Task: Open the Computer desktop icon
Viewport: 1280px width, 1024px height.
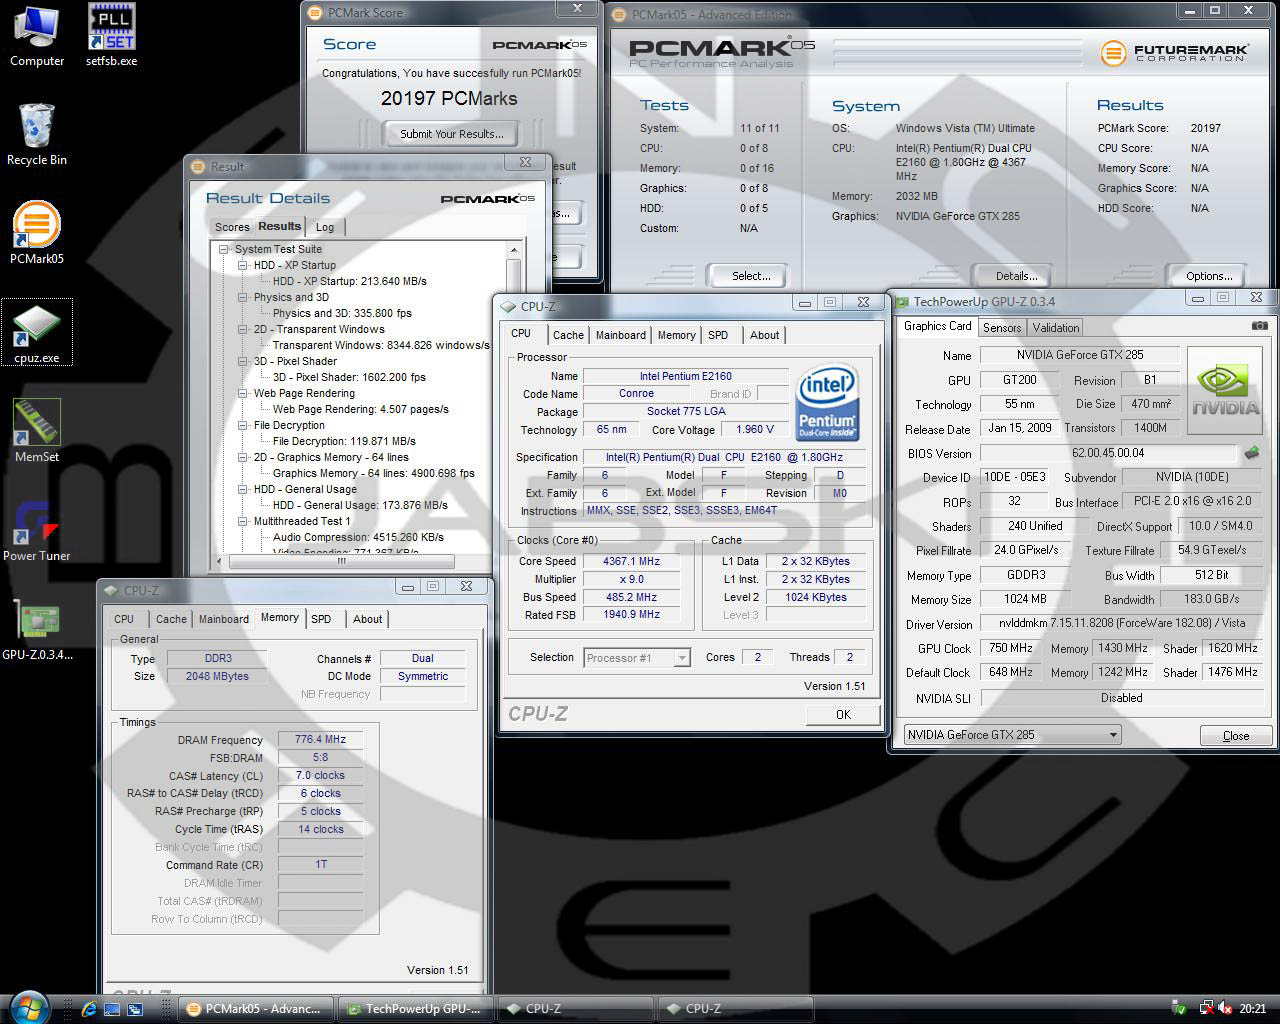Action: [x=36, y=36]
